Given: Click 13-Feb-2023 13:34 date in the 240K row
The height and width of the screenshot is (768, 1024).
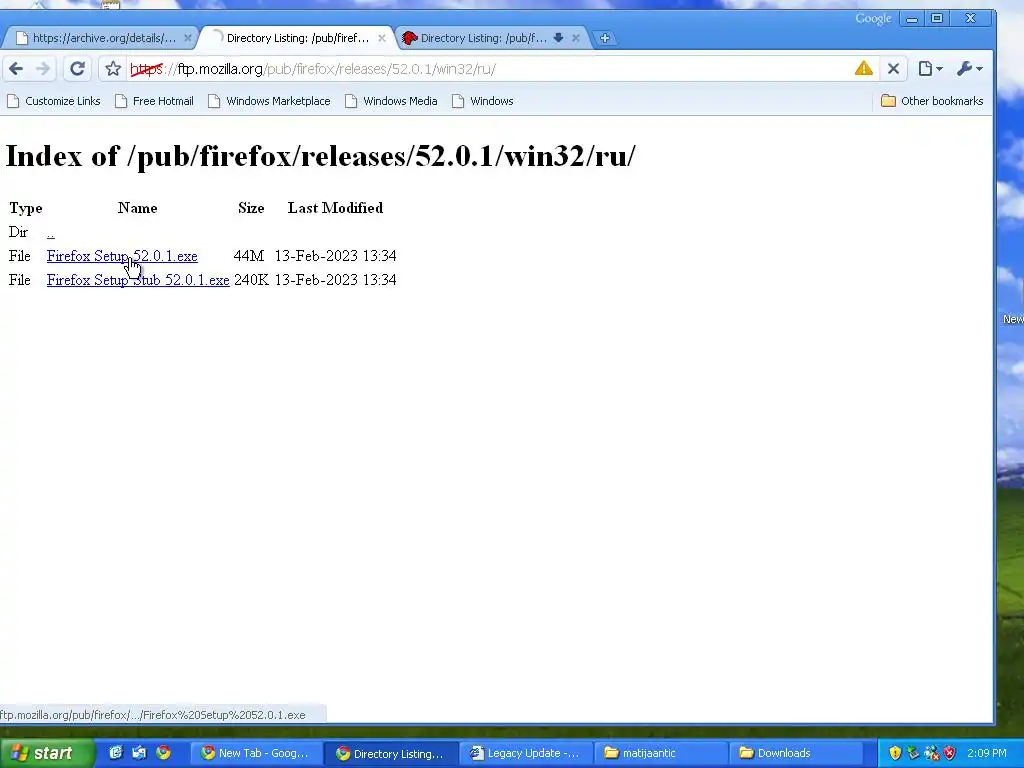Looking at the screenshot, I should (335, 280).
